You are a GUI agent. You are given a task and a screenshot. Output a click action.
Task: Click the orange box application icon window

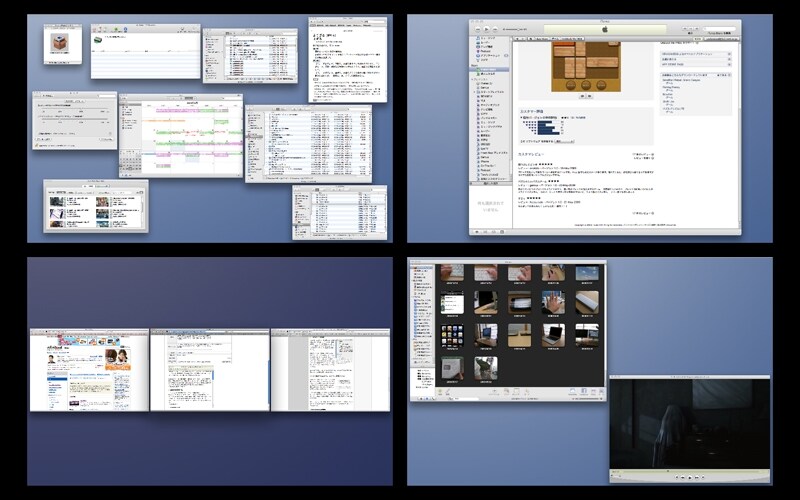pos(62,47)
